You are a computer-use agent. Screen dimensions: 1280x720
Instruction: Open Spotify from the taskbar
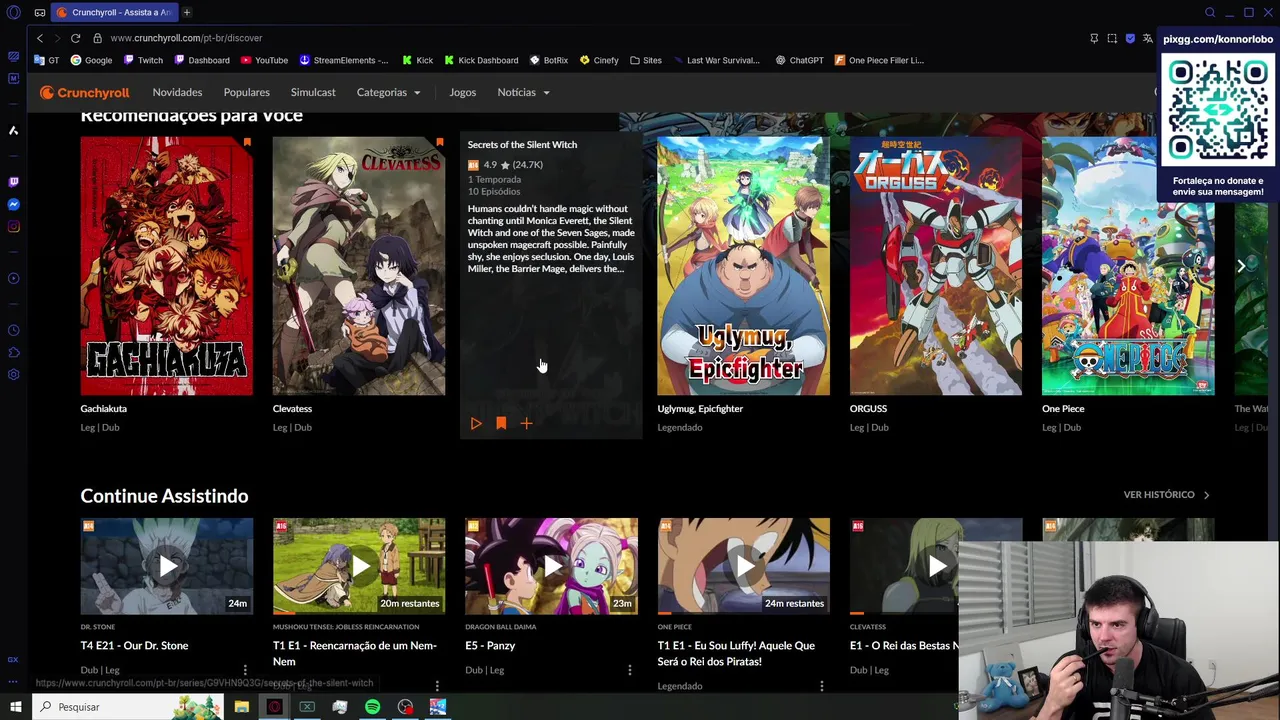[372, 707]
